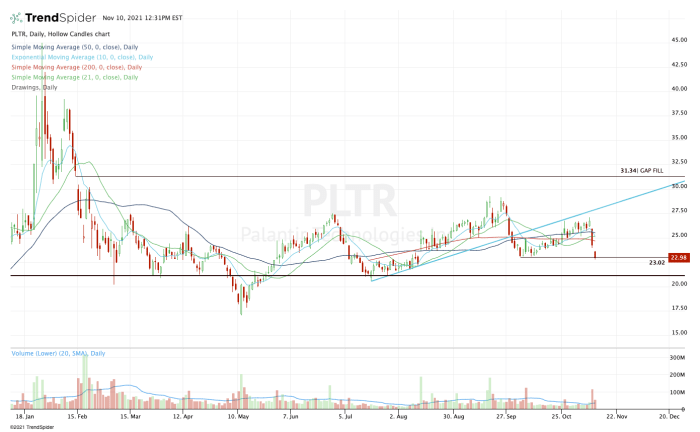This screenshot has height=432, width=700.
Task: Click the 300M volume axis label
Action: pyautogui.click(x=677, y=358)
